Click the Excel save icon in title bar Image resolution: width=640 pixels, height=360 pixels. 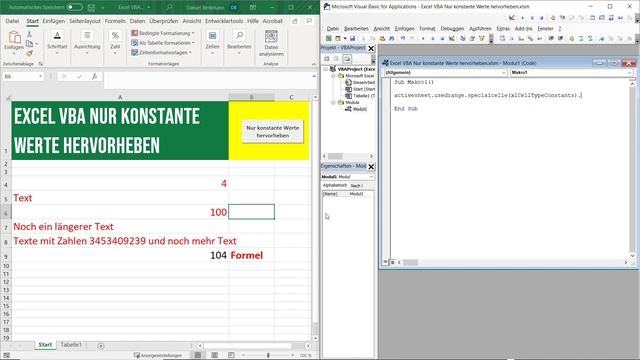pyautogui.click(x=91, y=7)
